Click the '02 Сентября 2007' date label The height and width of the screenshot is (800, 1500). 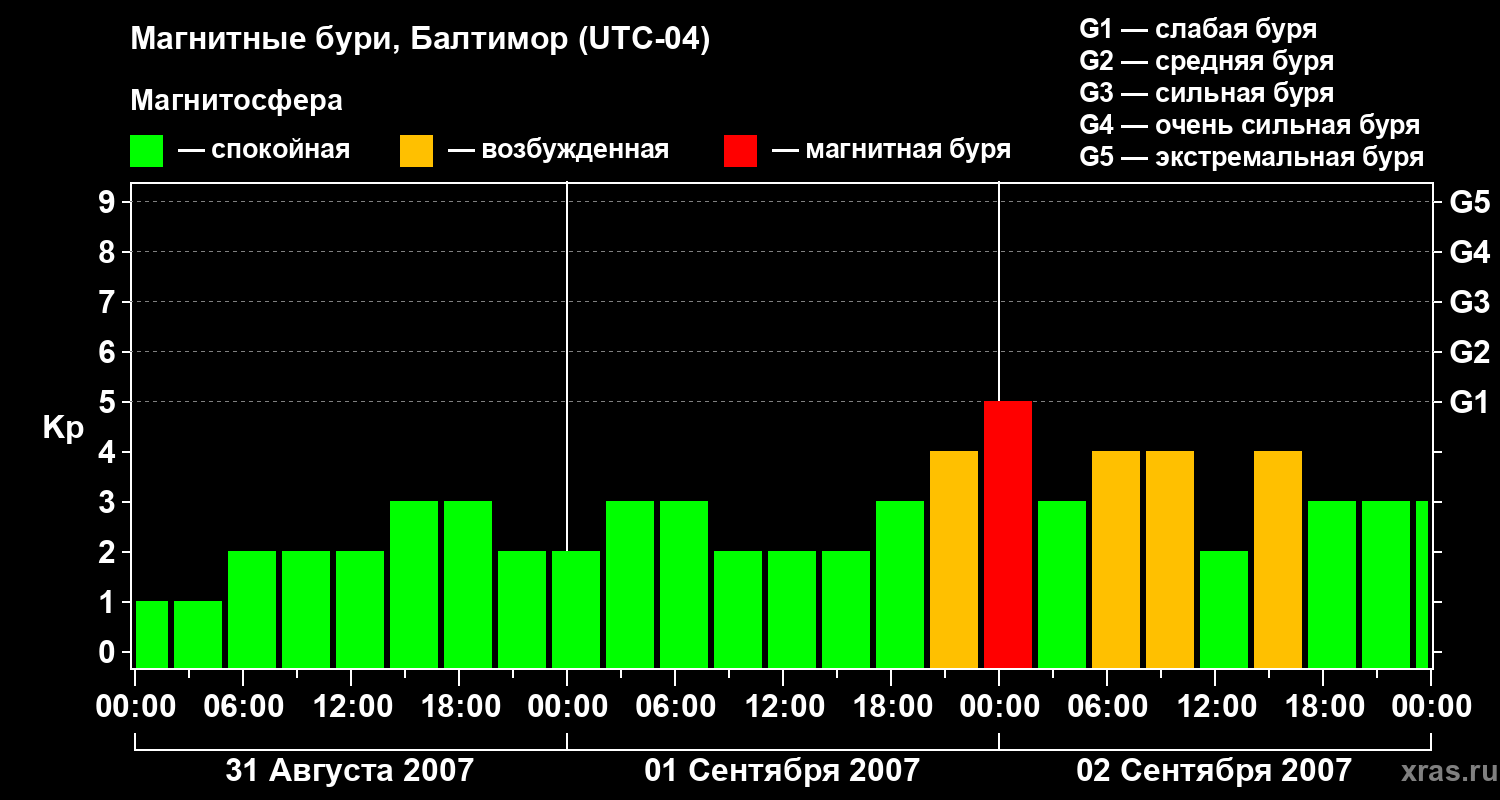[1214, 771]
